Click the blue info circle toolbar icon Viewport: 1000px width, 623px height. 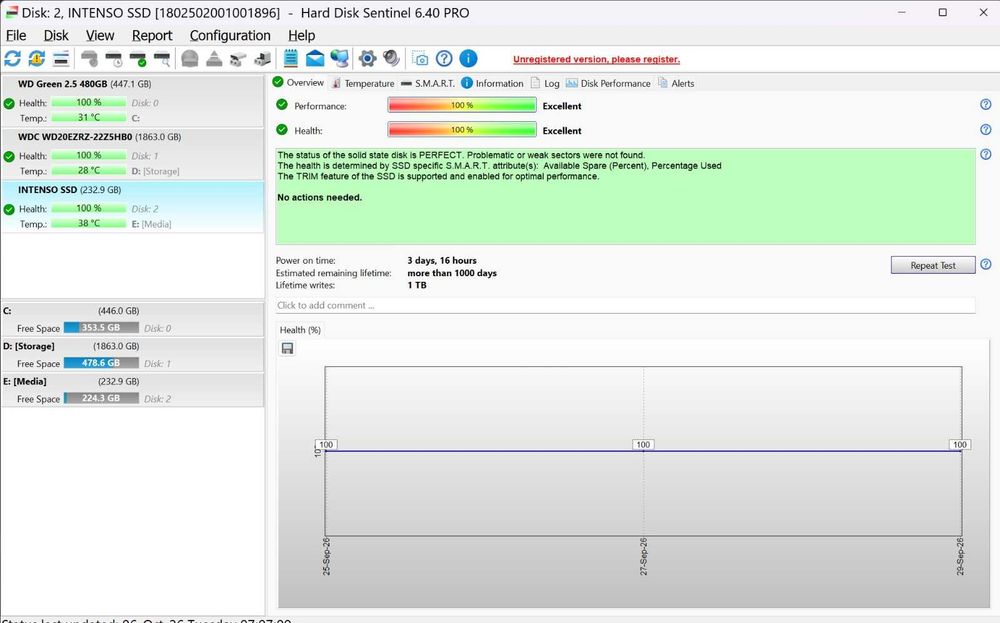click(x=469, y=59)
